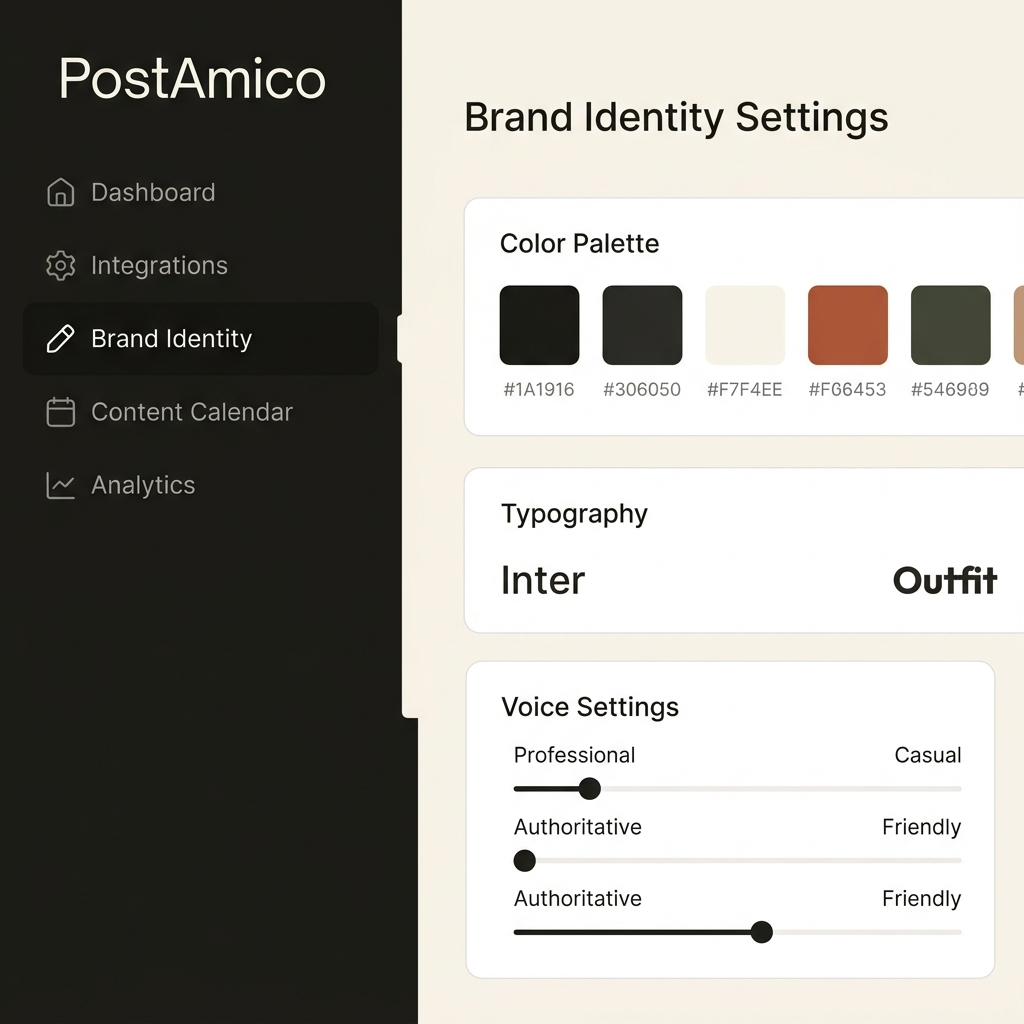Screen dimensions: 1024x1024
Task: Click the #546989 hex code label
Action: [950, 390]
